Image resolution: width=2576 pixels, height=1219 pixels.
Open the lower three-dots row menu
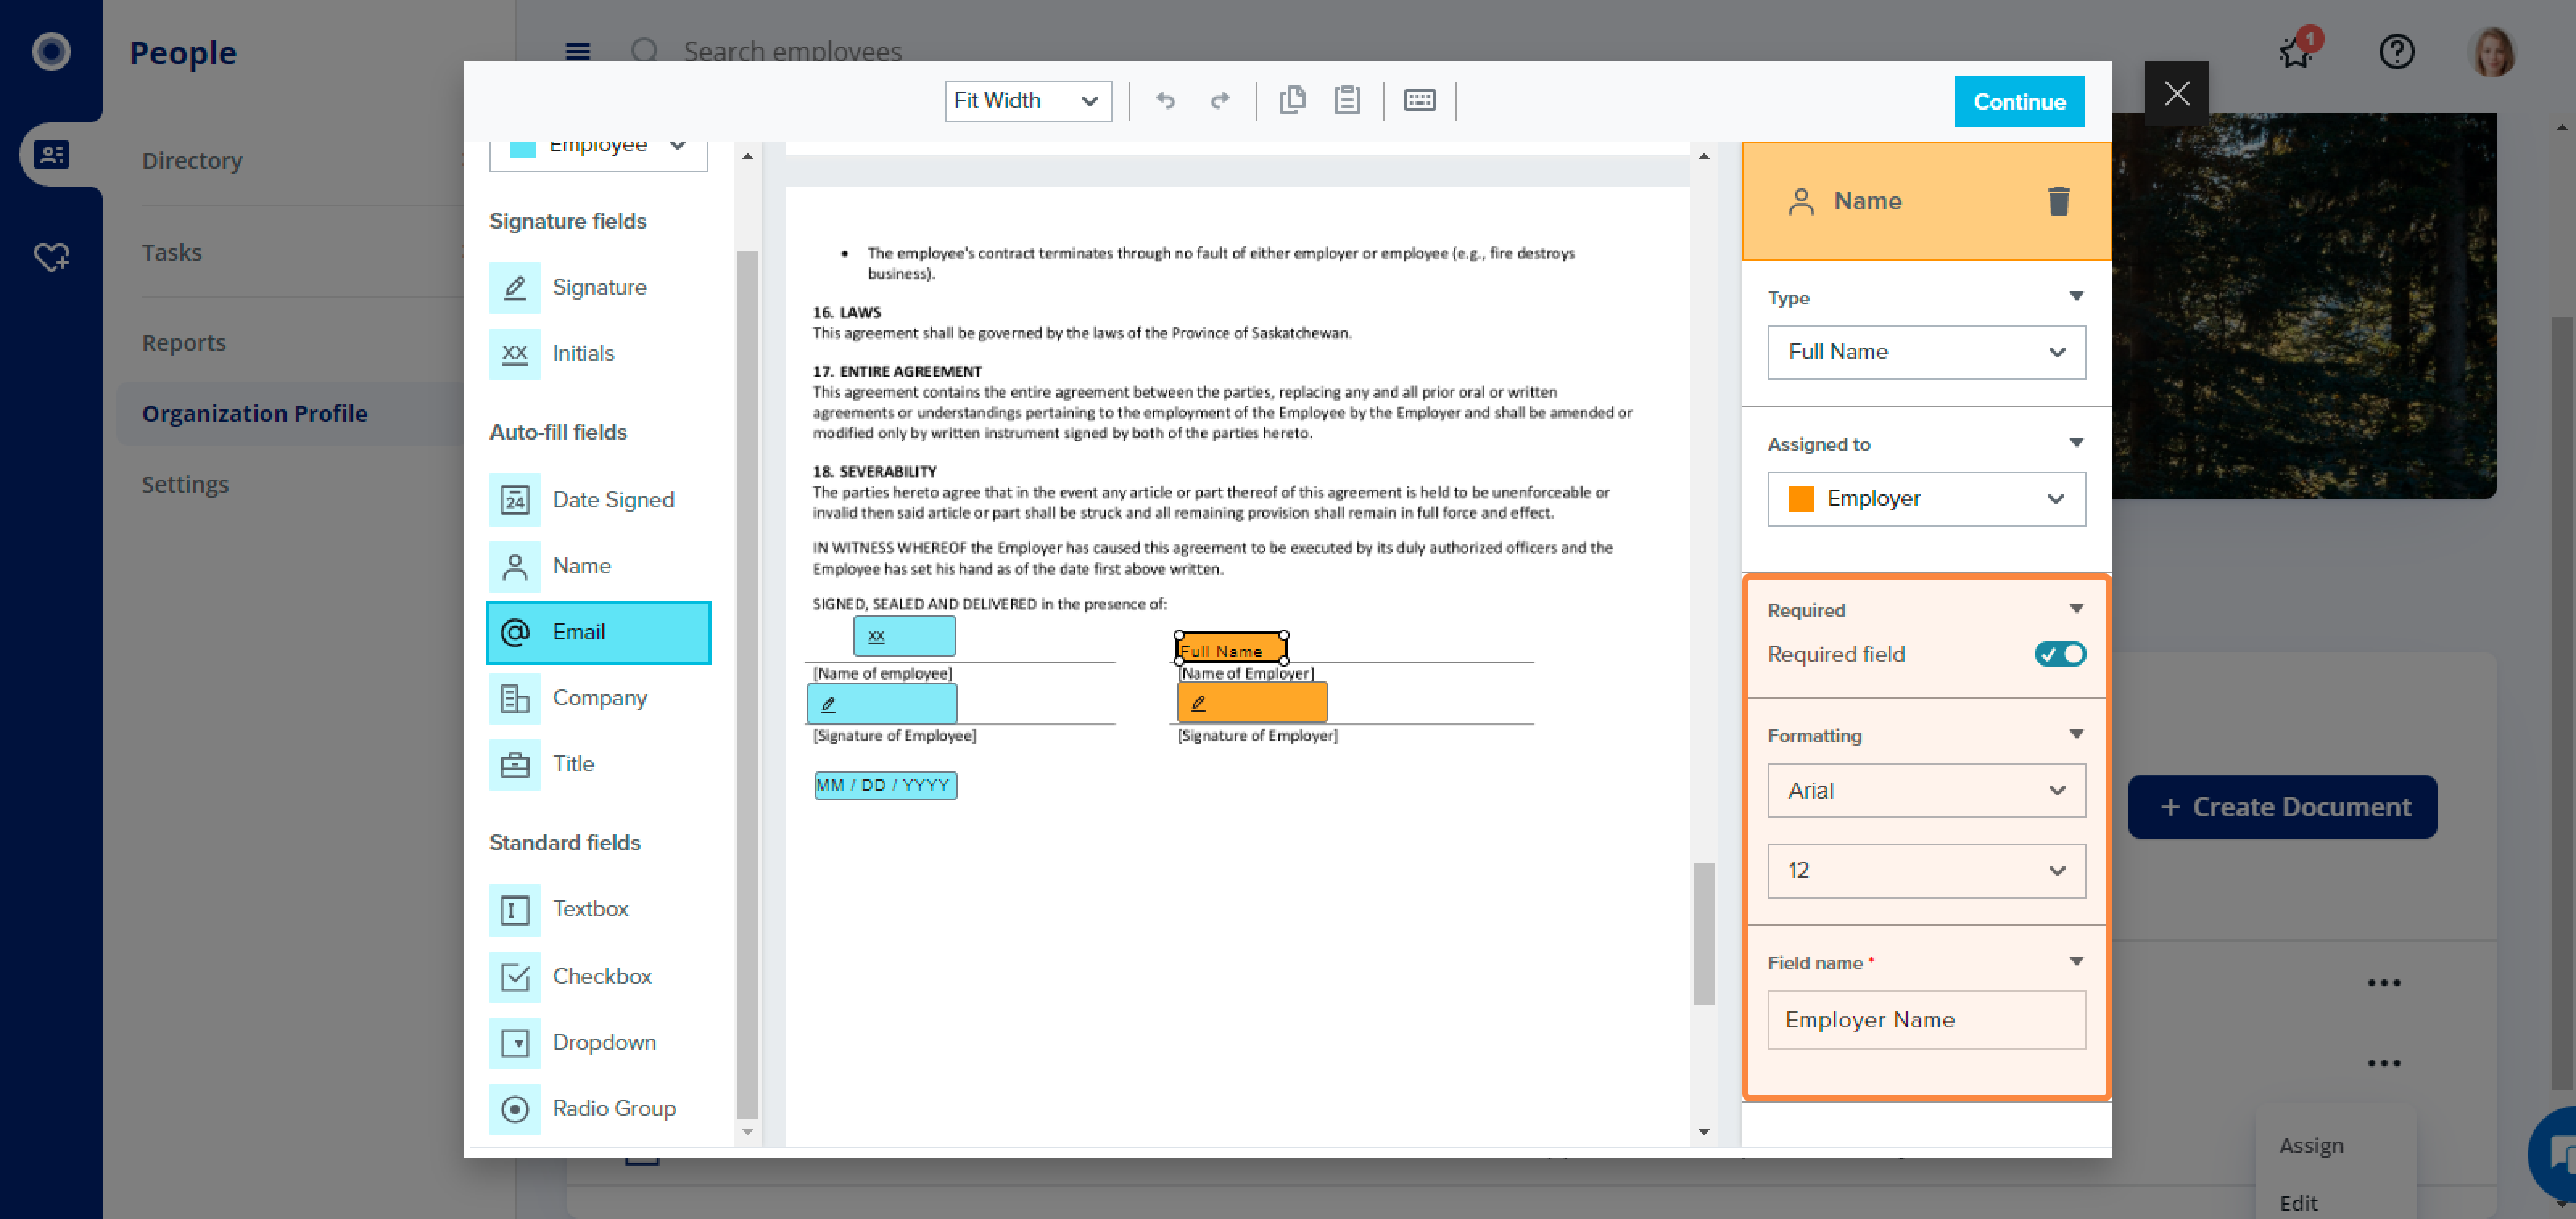(2384, 1063)
